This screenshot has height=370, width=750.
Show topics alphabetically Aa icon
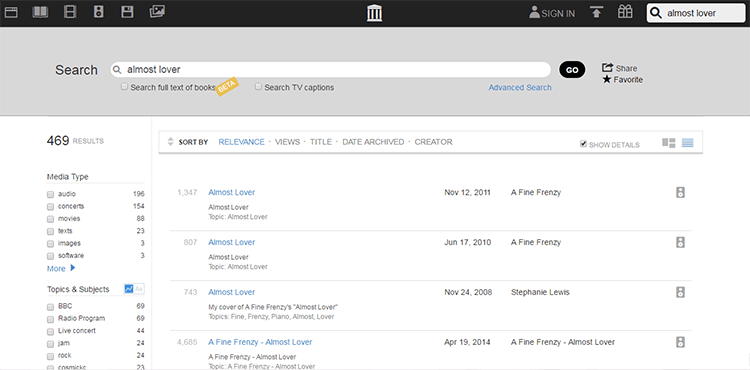click(139, 289)
